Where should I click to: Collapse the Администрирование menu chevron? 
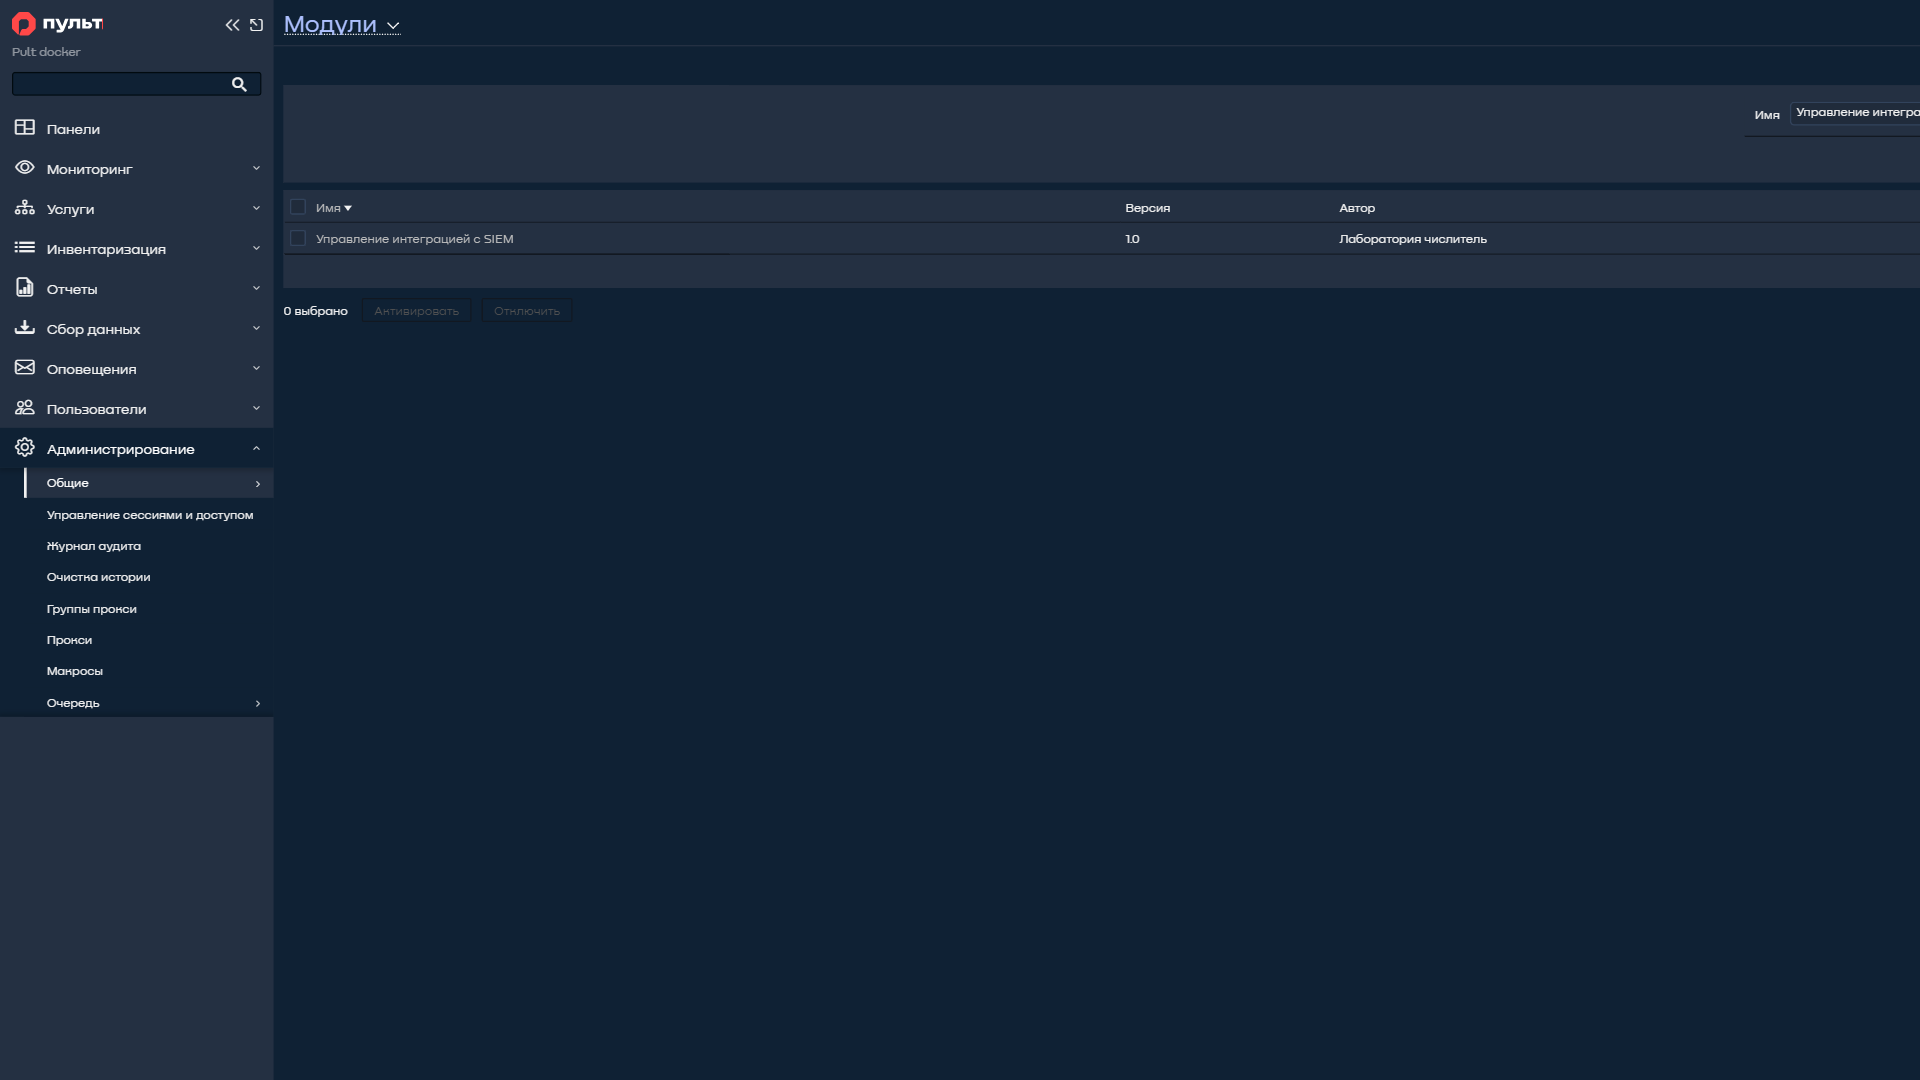click(x=256, y=448)
